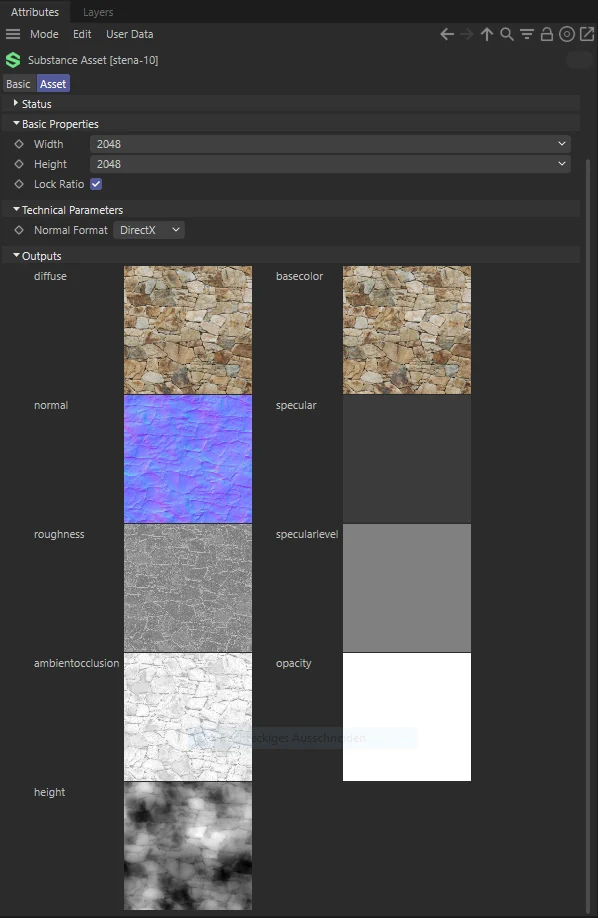
Task: Toggle the Normal Format keyframe diamond
Action: 19,230
